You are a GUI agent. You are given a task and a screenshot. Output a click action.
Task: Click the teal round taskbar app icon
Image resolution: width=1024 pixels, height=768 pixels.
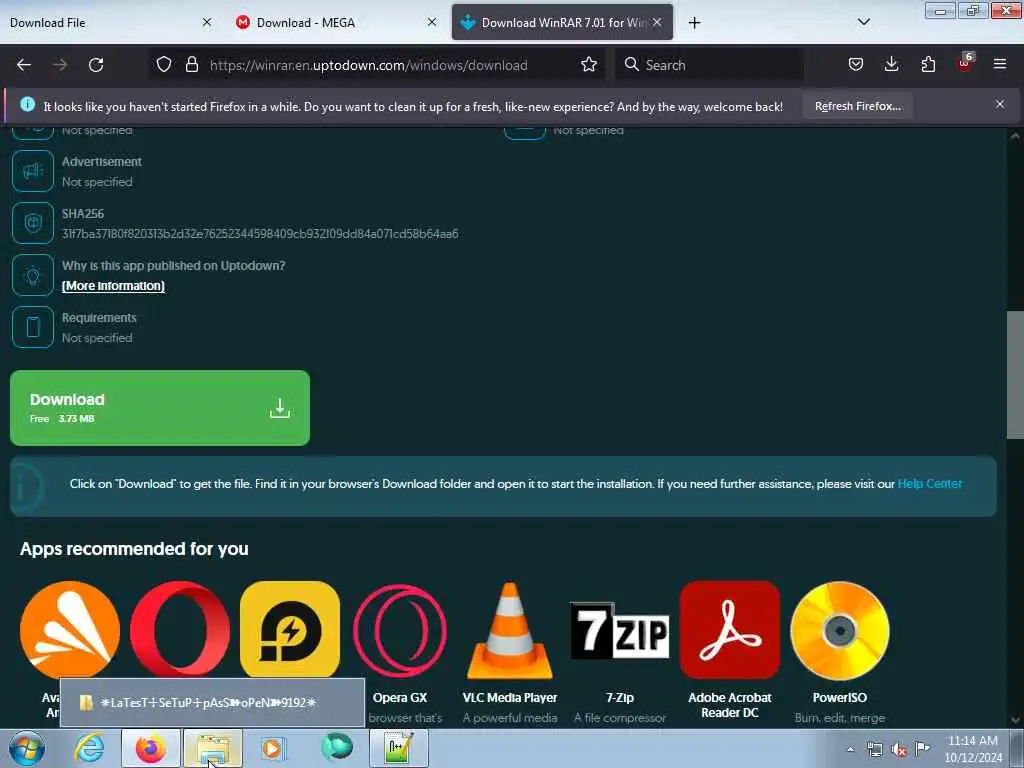coord(337,747)
